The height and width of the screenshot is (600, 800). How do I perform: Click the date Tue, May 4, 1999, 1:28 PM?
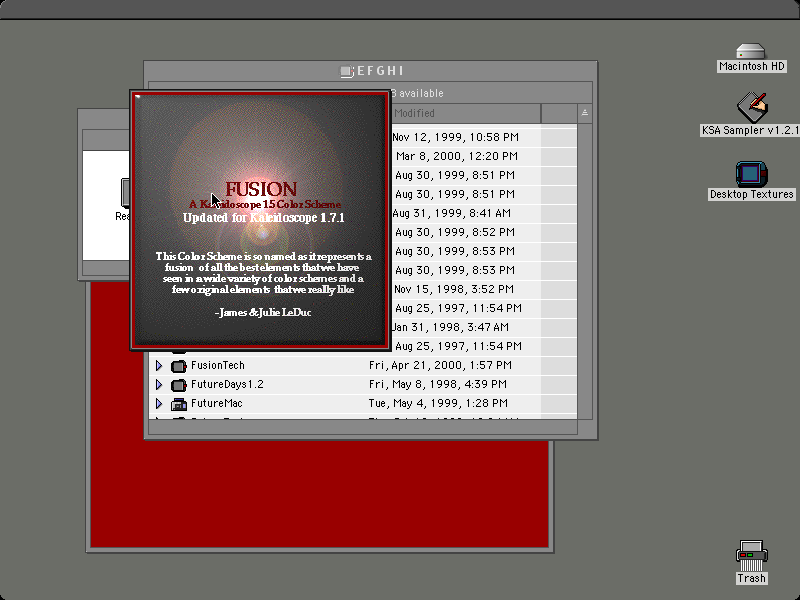tap(438, 404)
